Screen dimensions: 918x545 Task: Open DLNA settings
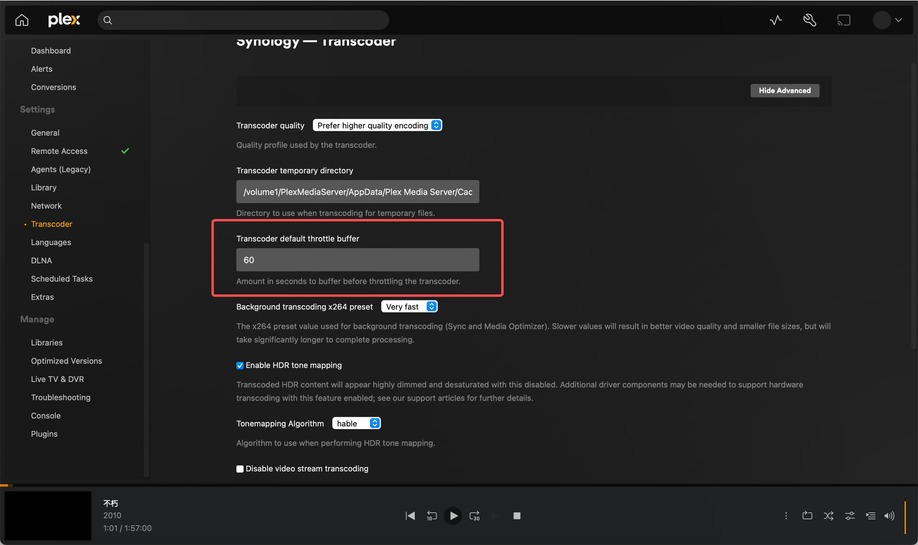pos(42,260)
